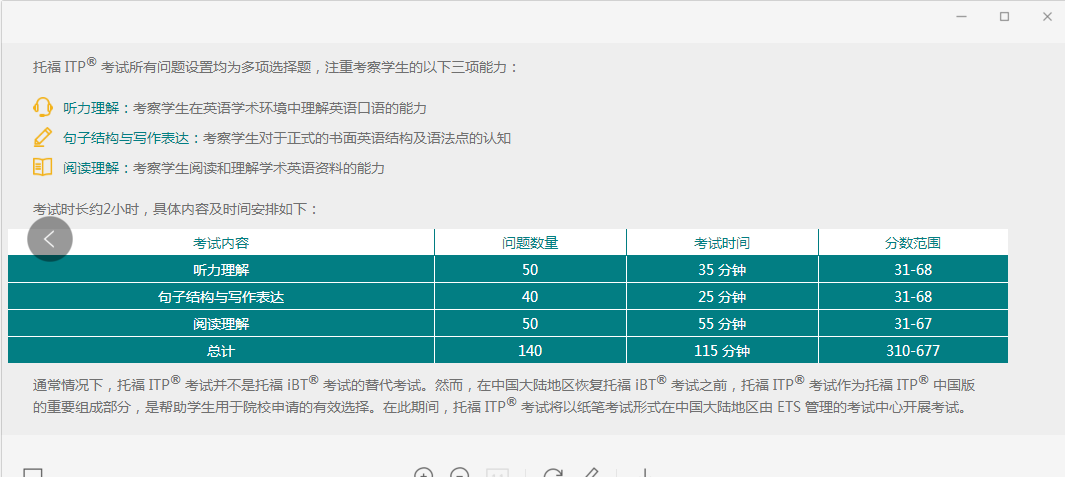The height and width of the screenshot is (477, 1065).
Task: Click the 分数范围 table column header
Action: [x=912, y=243]
